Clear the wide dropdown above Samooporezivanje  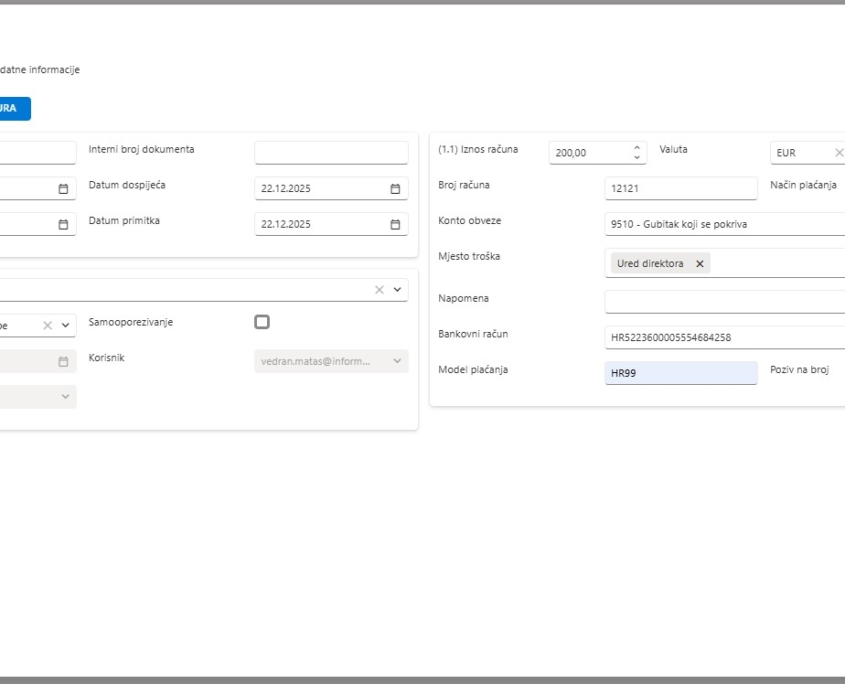380,290
